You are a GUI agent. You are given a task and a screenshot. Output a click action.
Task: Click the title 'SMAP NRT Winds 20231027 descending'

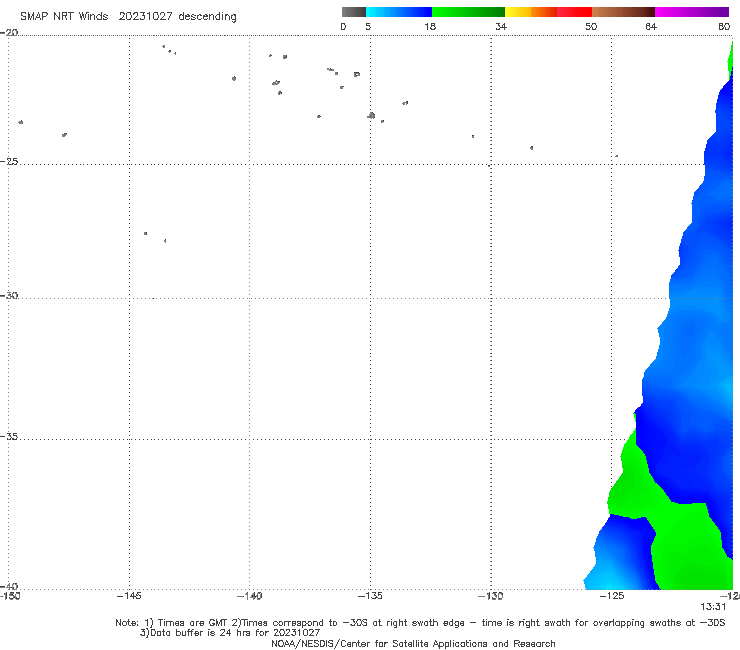(x=128, y=17)
